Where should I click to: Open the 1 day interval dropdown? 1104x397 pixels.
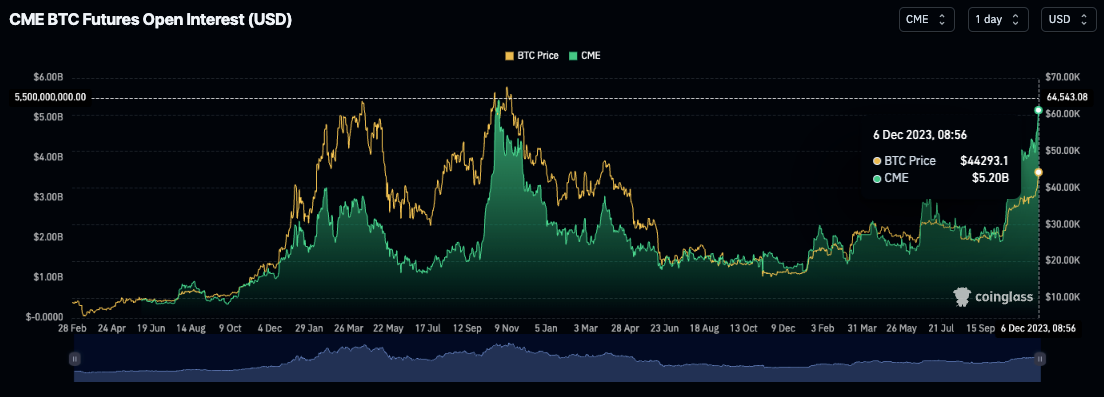(x=998, y=20)
